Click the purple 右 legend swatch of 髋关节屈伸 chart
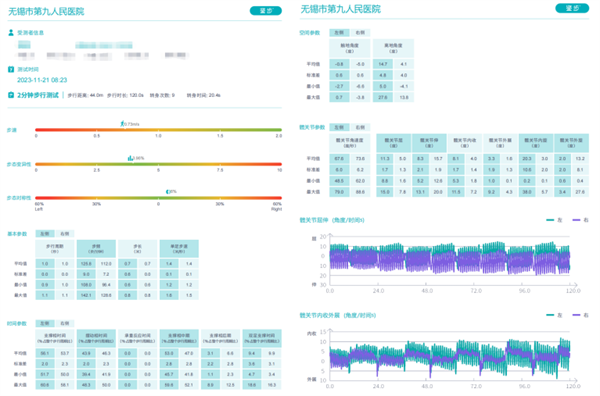This screenshot has width=600, height=396. pos(576,220)
